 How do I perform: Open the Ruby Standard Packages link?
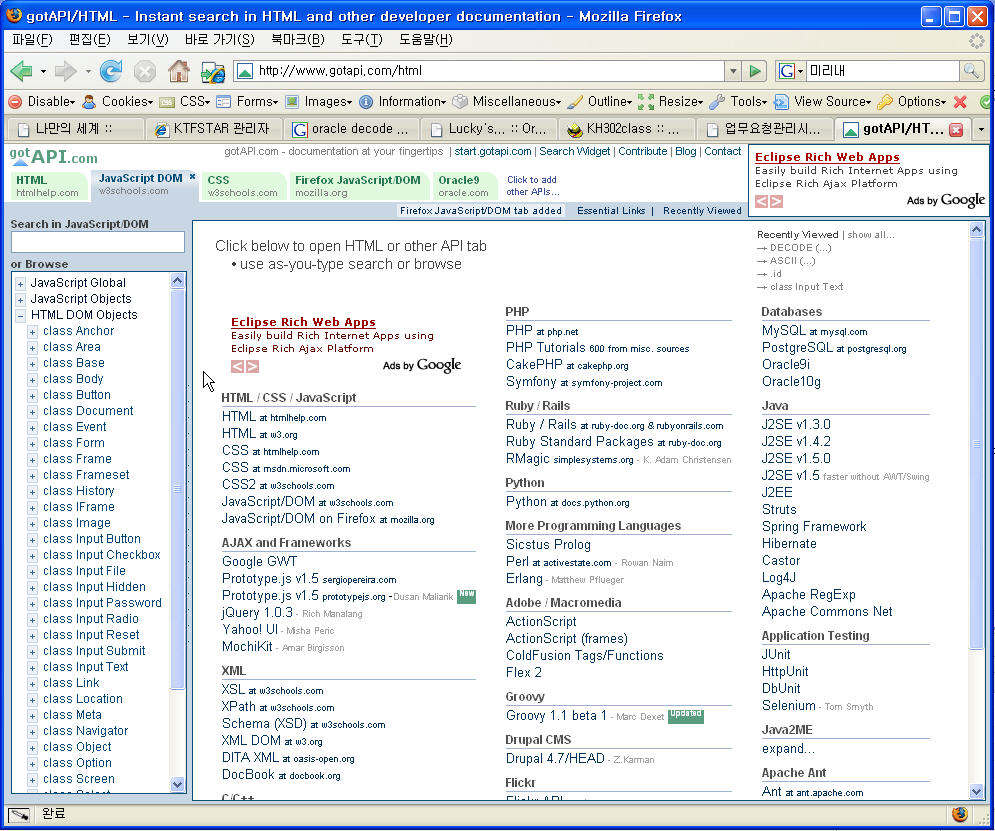click(613, 442)
